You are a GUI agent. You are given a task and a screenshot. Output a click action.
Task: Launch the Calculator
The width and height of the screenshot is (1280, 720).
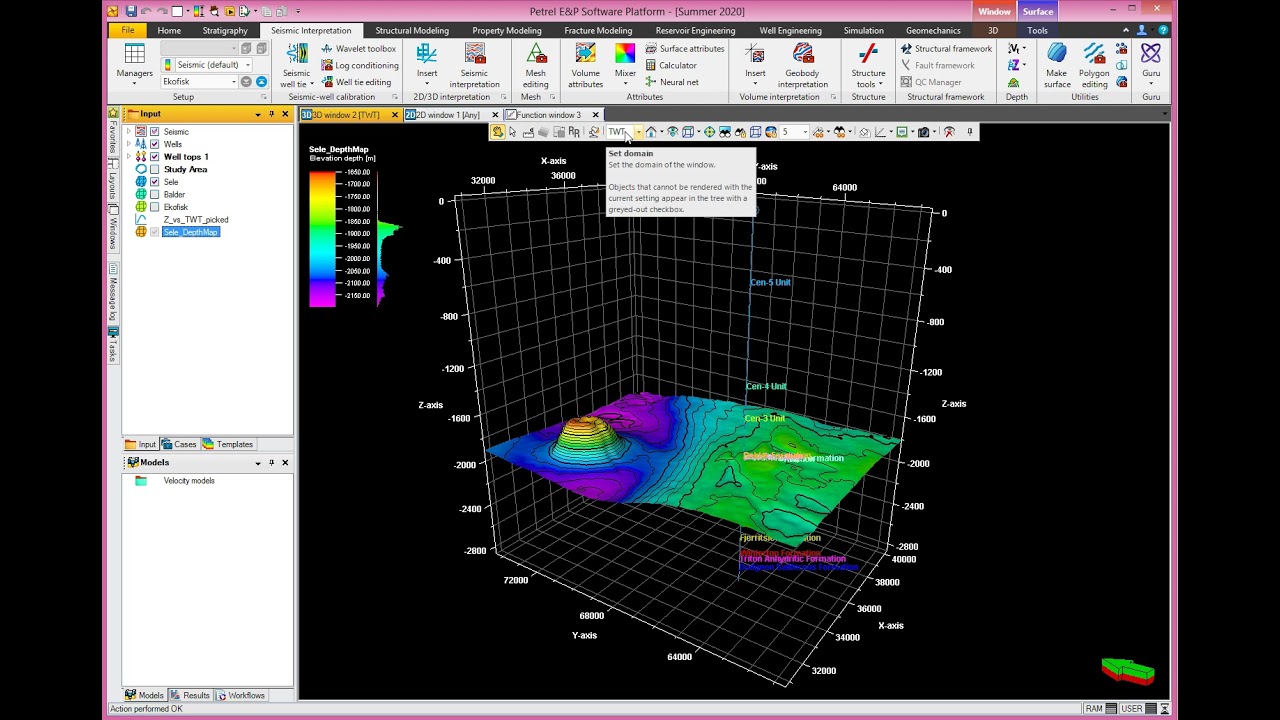coord(671,65)
